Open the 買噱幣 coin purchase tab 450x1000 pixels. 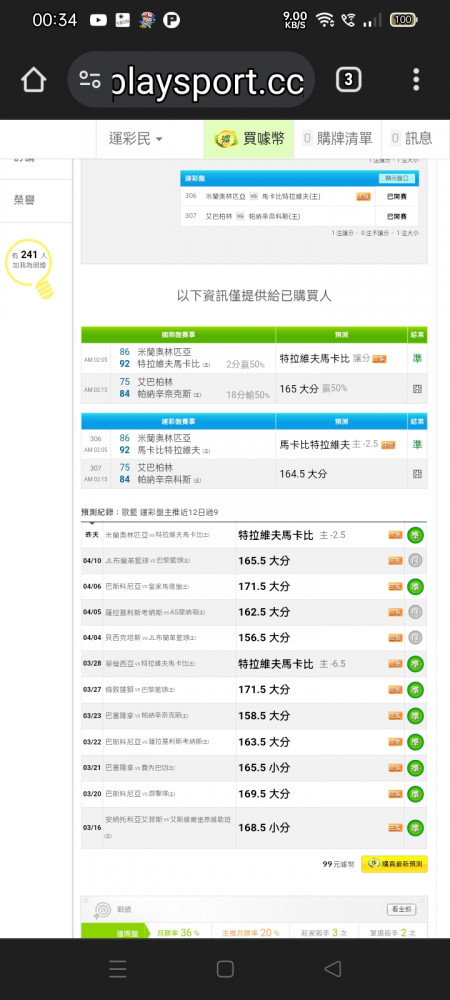[249, 138]
